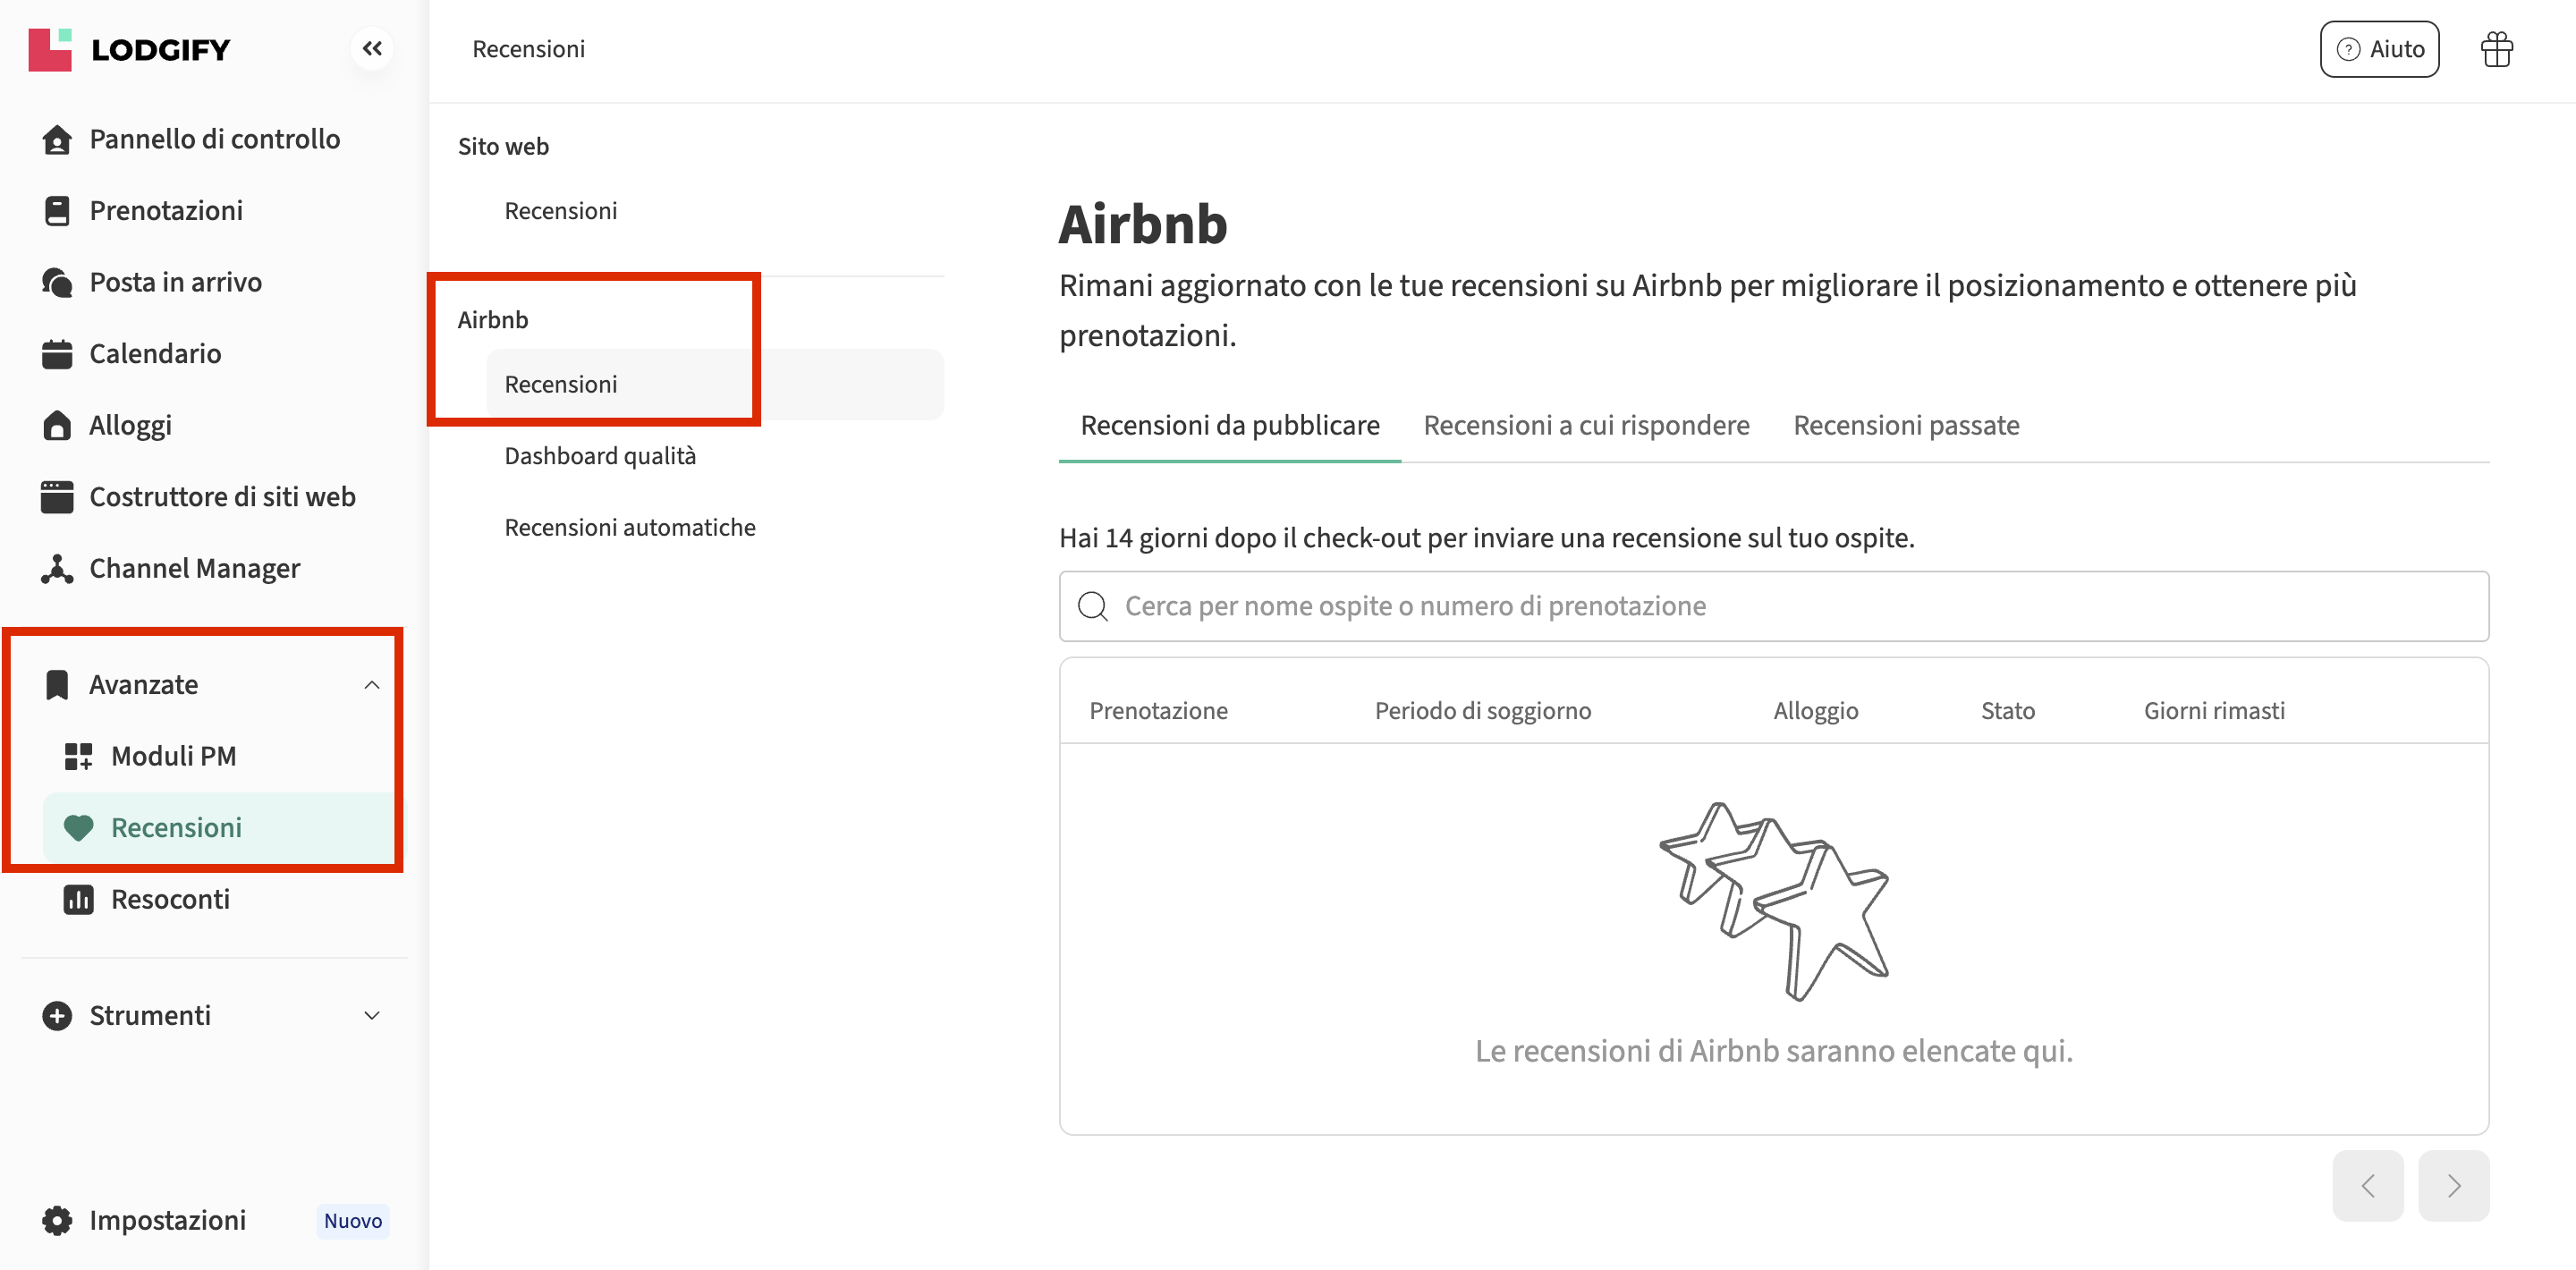Click the Calendario calendar icon

(57, 354)
